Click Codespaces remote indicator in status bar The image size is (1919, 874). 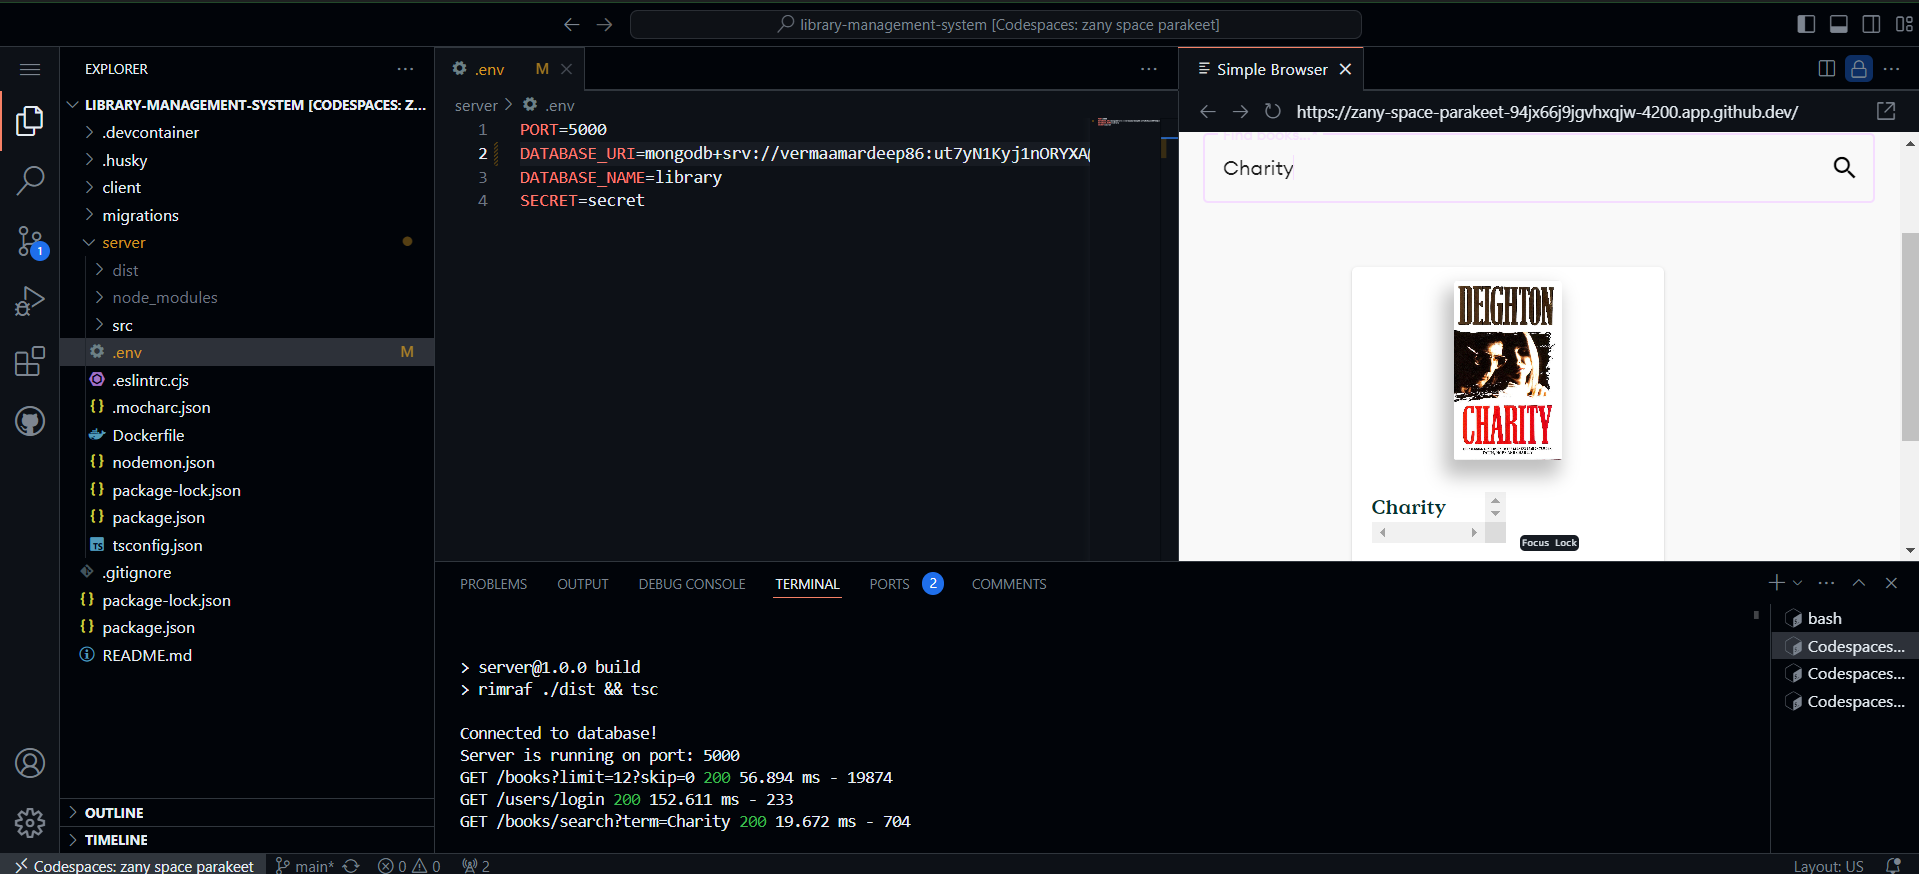coord(134,866)
